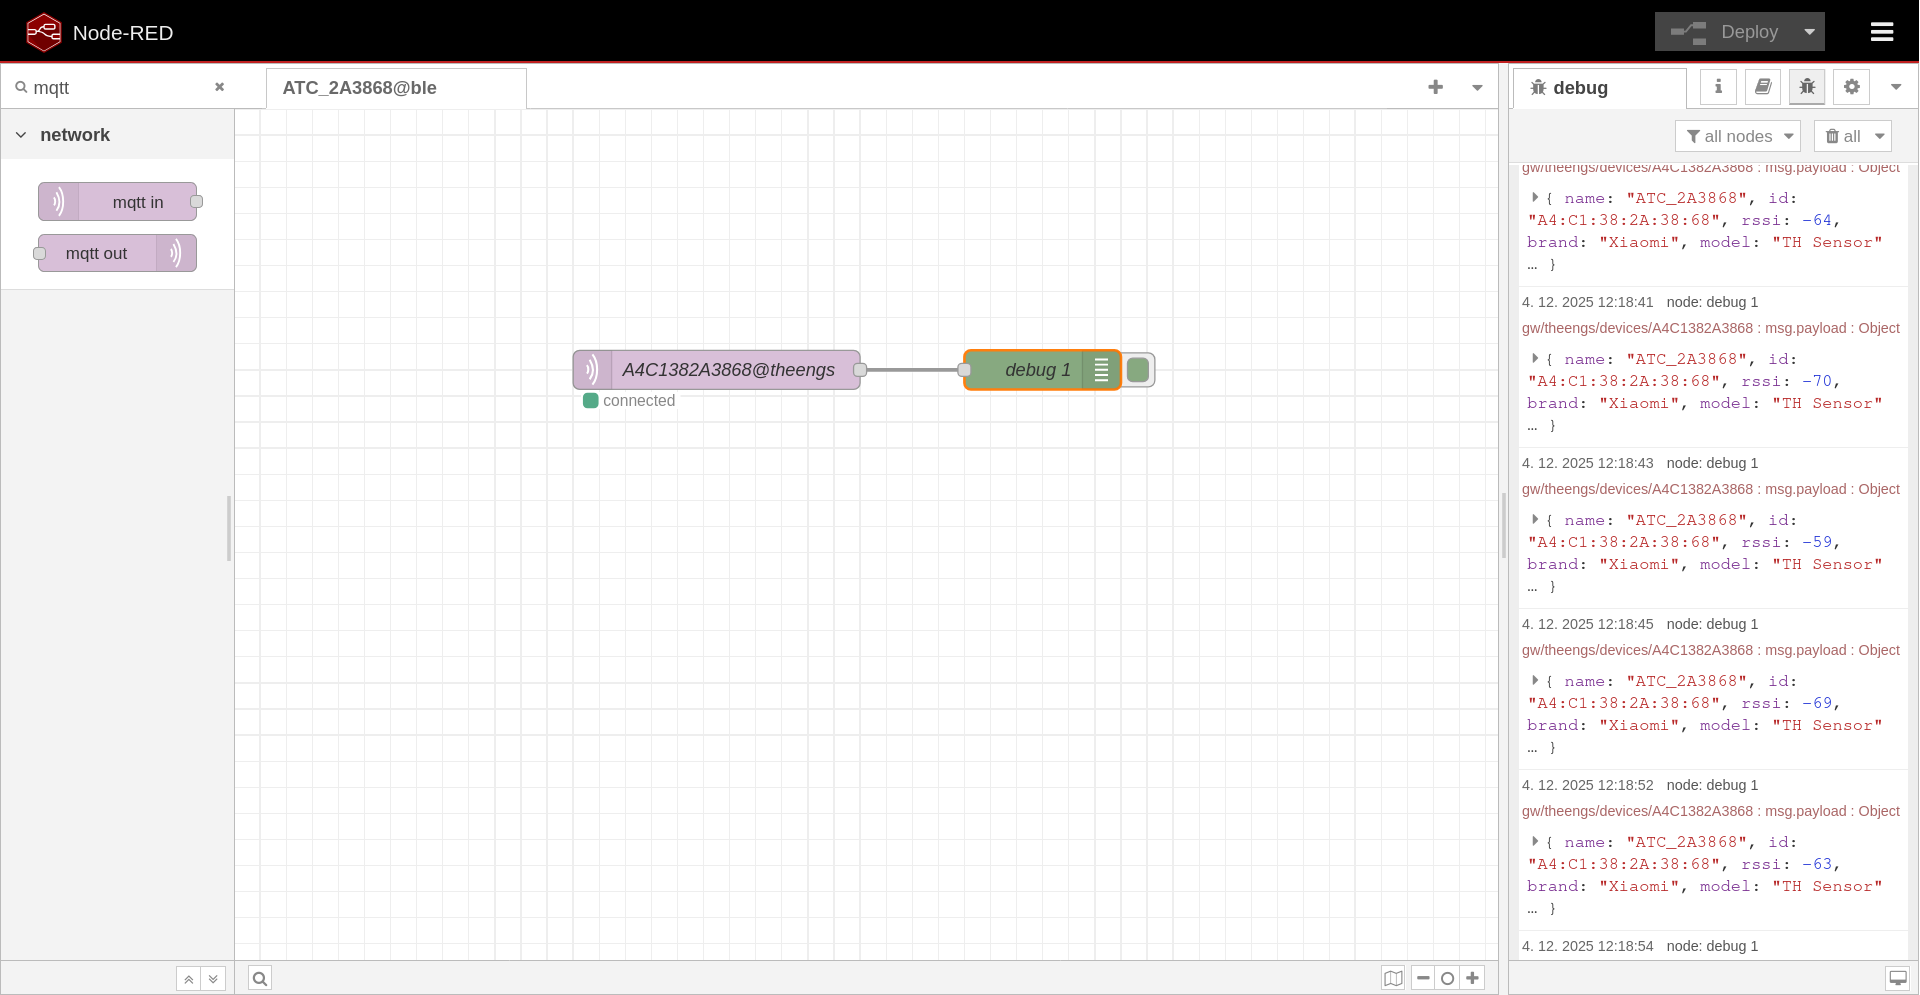Open the configuration nodes gear icon

[x=1851, y=87]
